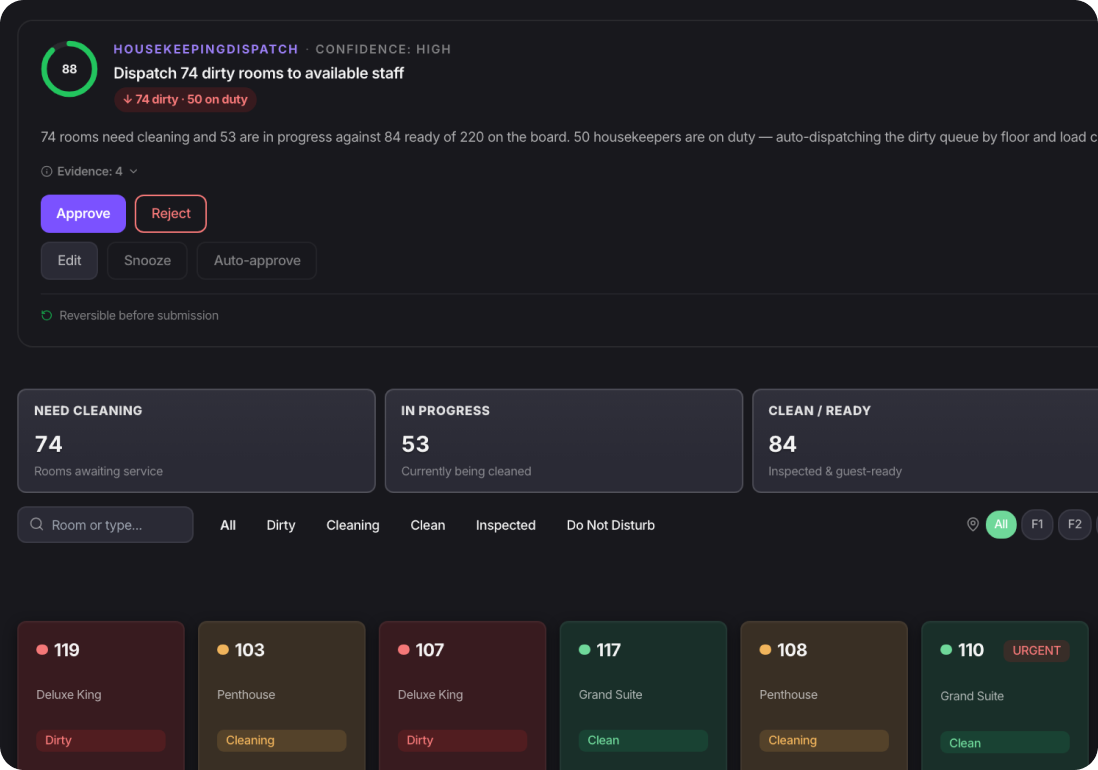The image size is (1098, 770).
Task: Click the 88 confidence score ring
Action: coord(69,69)
